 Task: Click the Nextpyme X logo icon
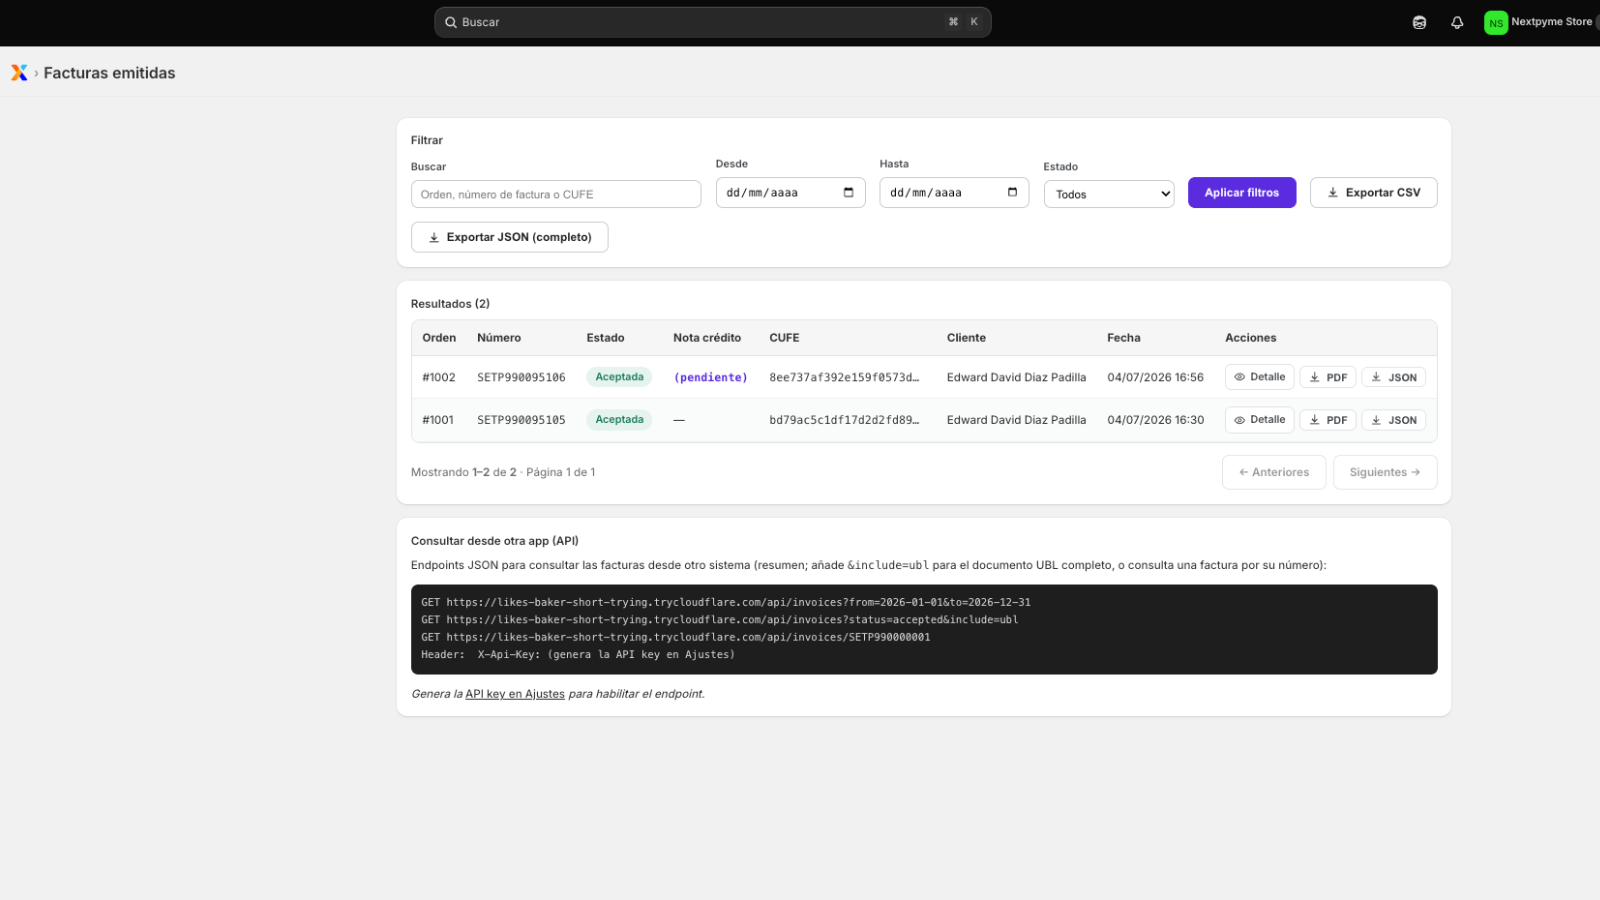(19, 73)
